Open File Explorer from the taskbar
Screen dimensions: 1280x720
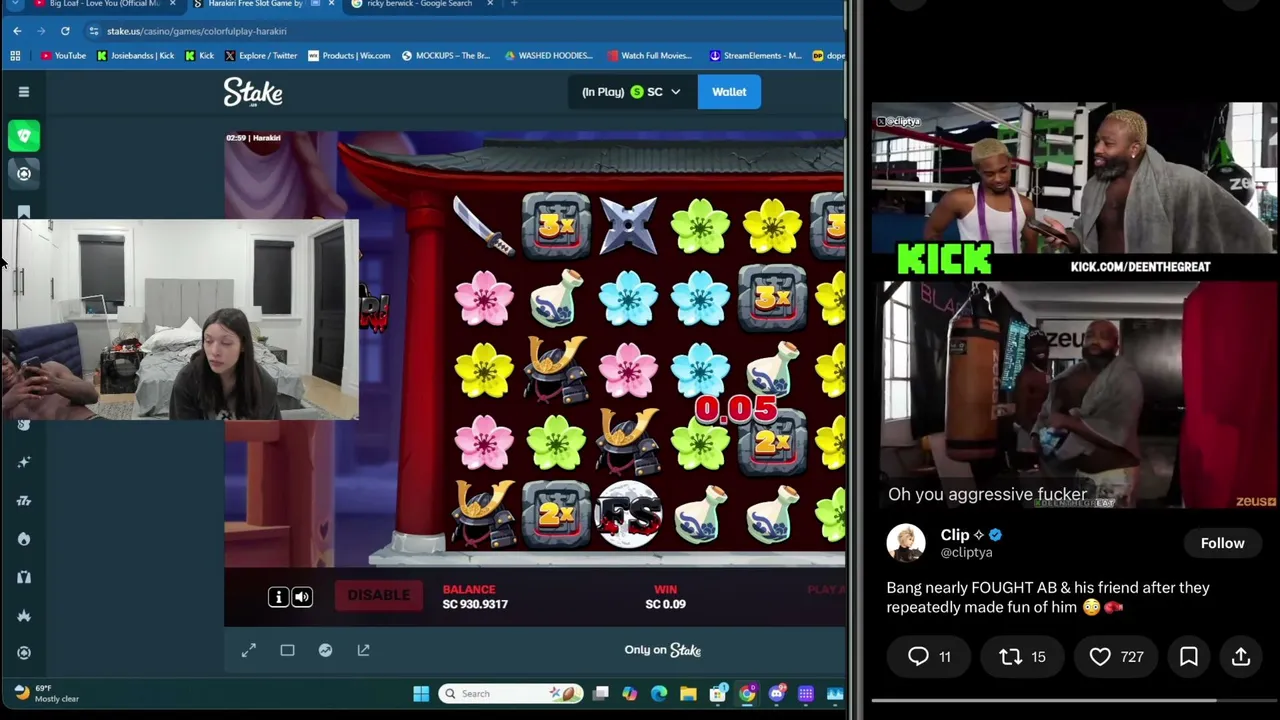(x=688, y=694)
